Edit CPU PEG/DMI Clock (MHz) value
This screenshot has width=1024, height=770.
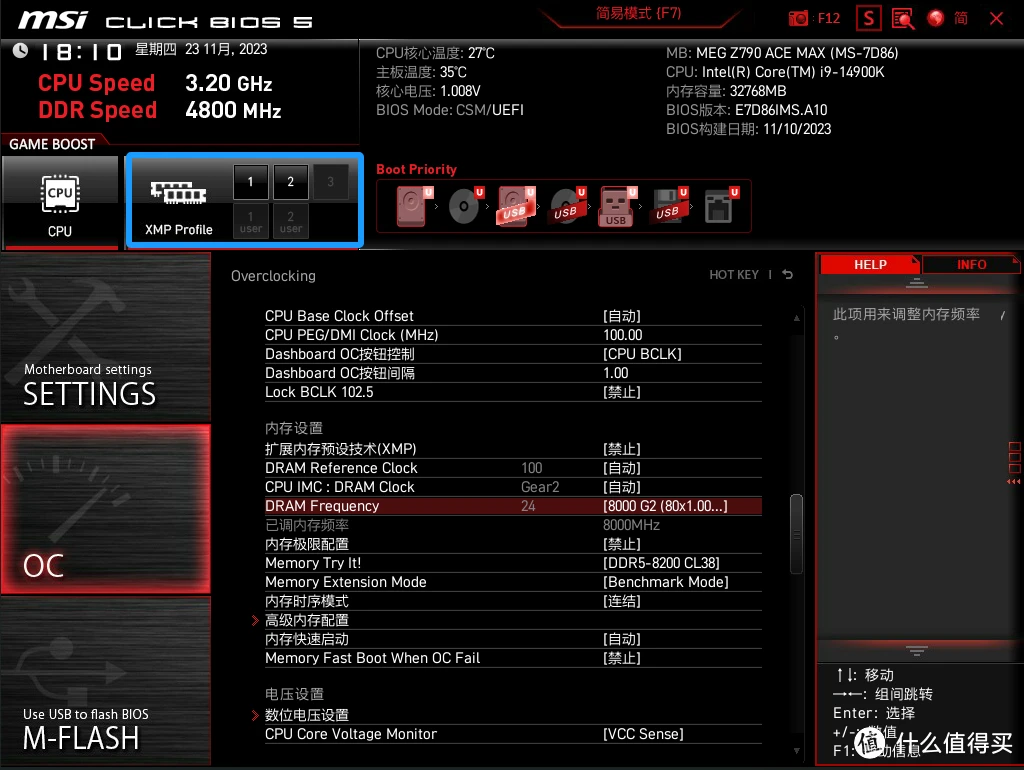coord(513,335)
